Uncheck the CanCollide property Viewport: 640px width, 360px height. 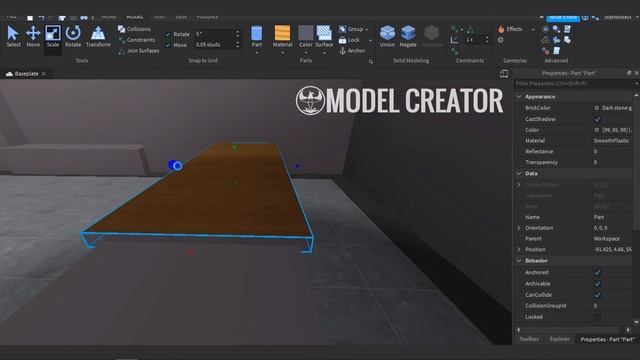coord(597,295)
